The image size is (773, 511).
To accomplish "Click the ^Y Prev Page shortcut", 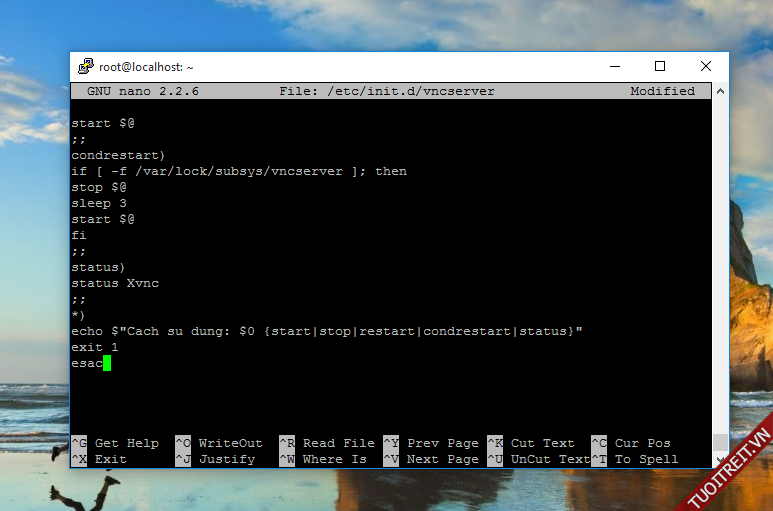I will (x=430, y=443).
